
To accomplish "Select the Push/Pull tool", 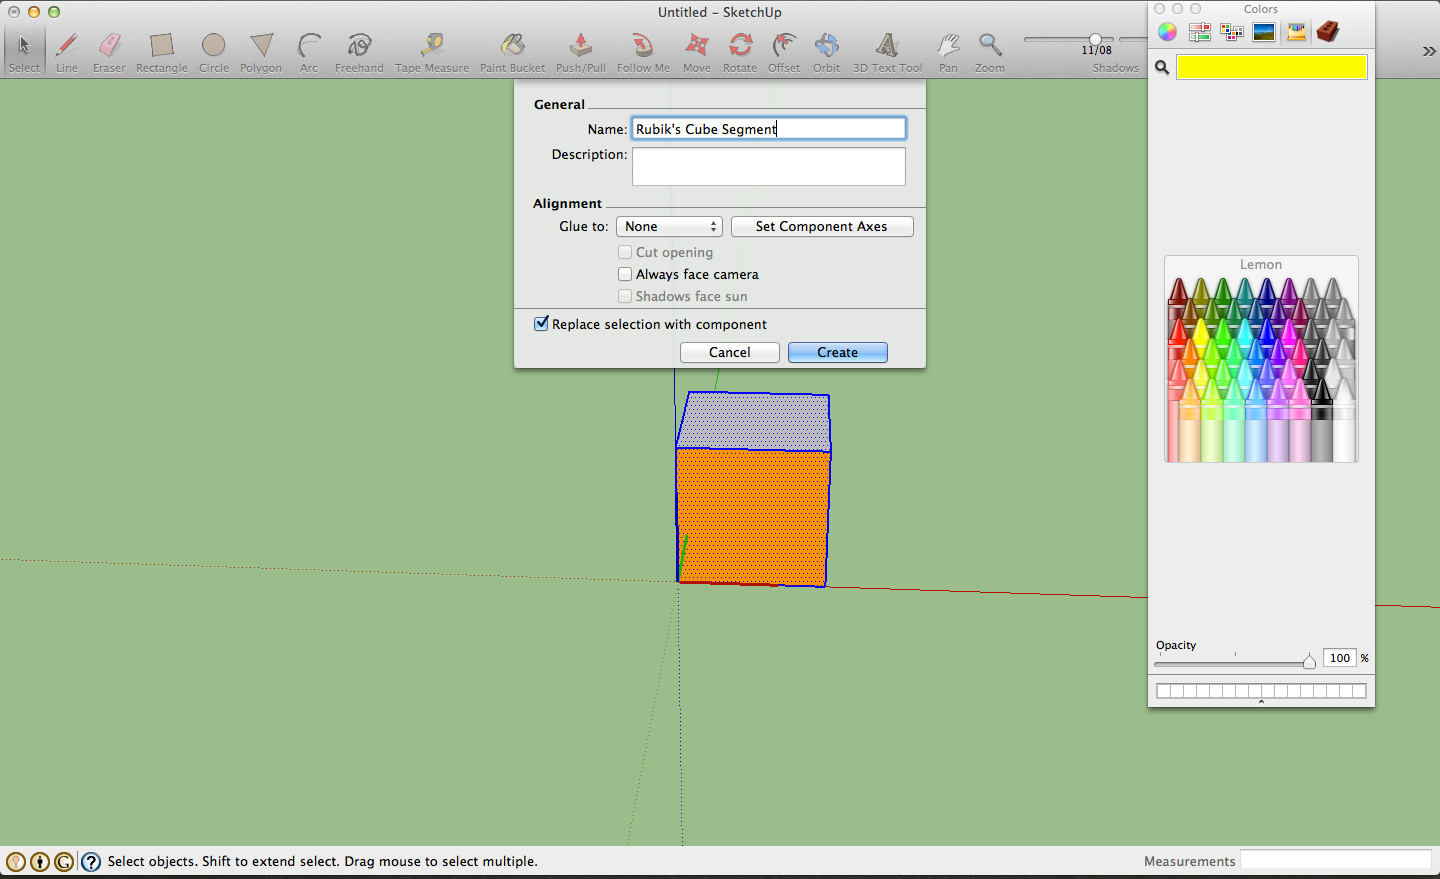I will 580,45.
